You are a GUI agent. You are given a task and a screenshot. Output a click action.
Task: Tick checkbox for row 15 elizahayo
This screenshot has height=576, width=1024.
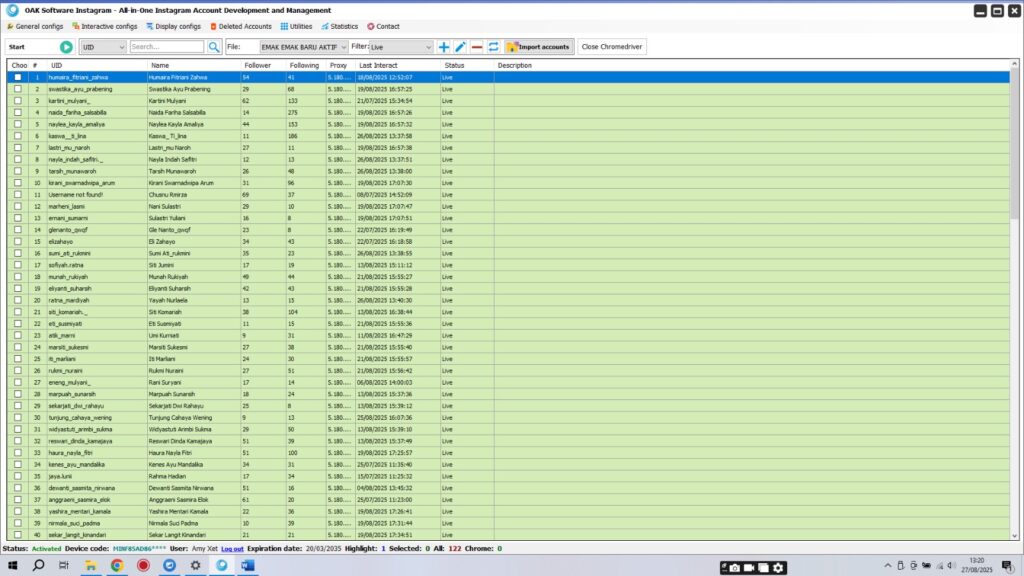click(x=18, y=242)
